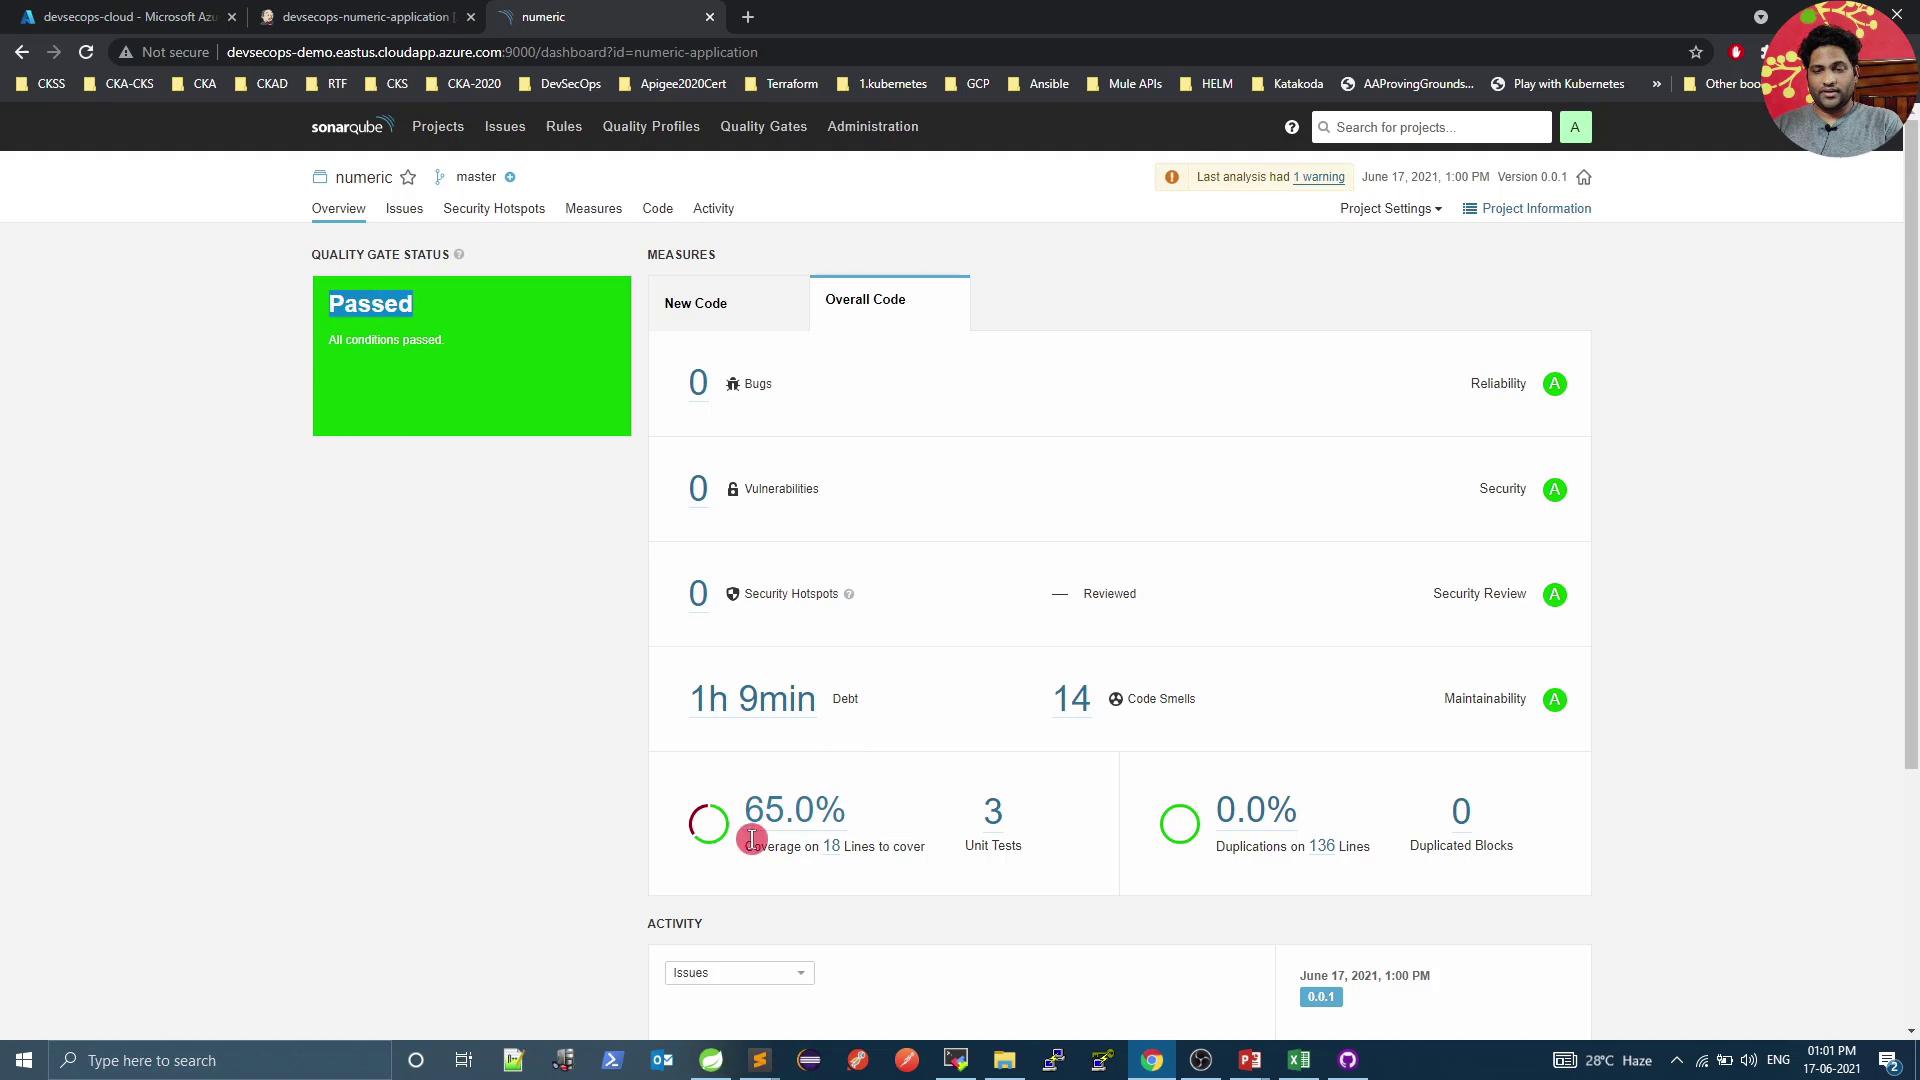Image resolution: width=1920 pixels, height=1080 pixels.
Task: Expand Project Settings dropdown
Action: (1390, 209)
